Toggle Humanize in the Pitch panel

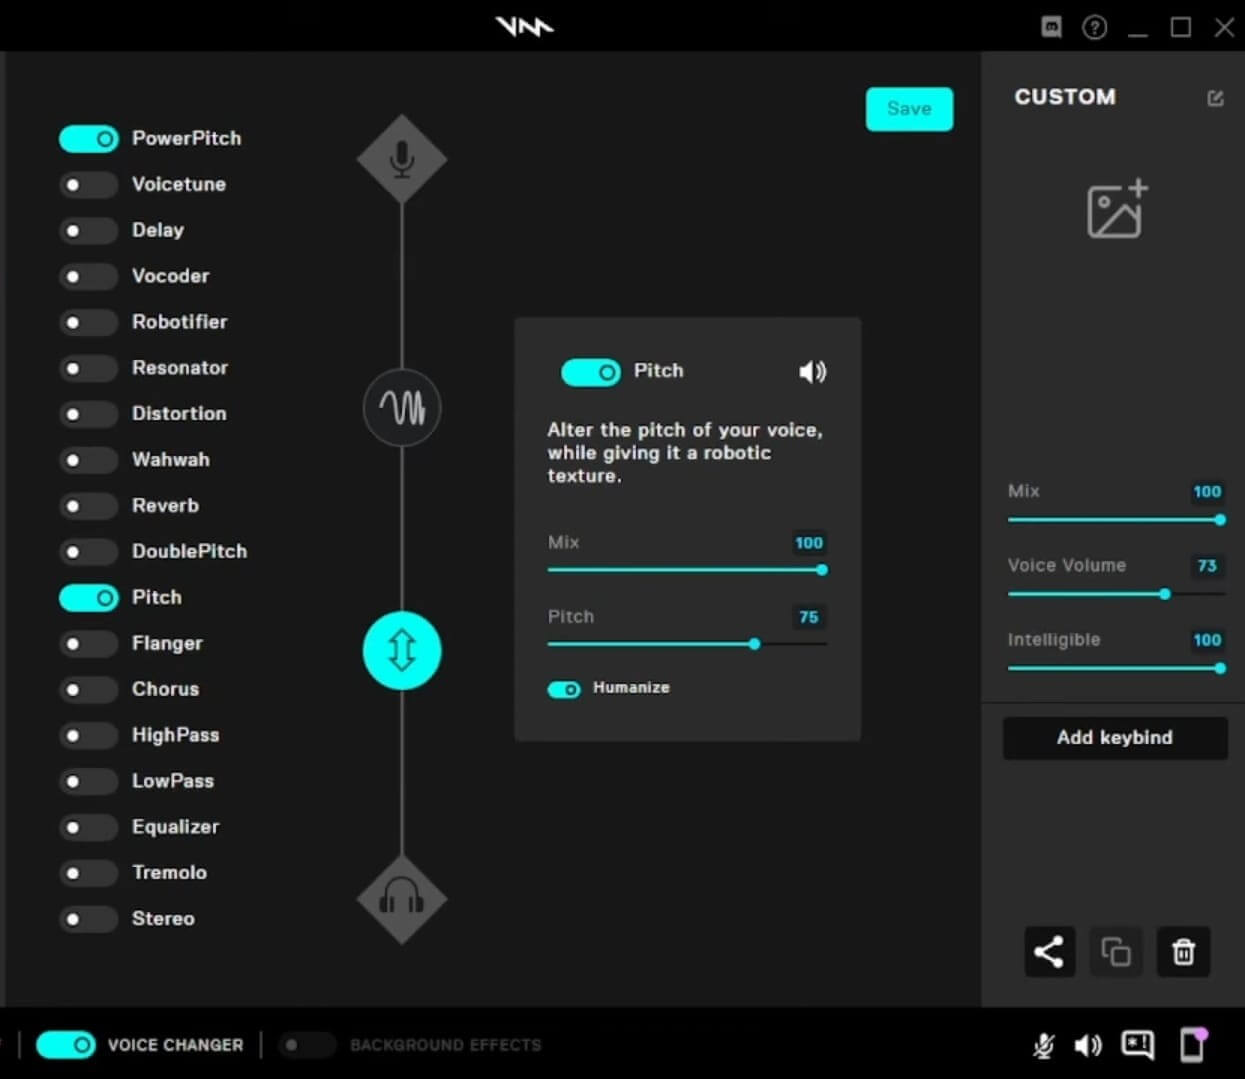[564, 689]
